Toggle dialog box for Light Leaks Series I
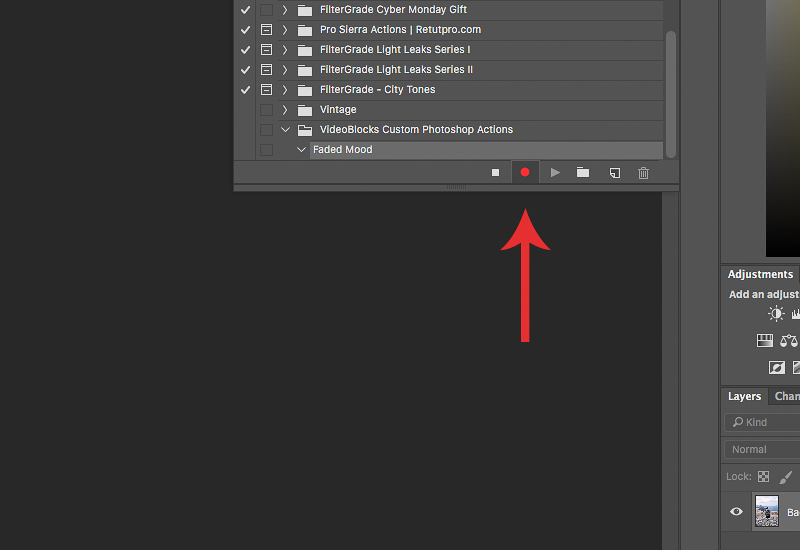The image size is (800, 550). 266,49
